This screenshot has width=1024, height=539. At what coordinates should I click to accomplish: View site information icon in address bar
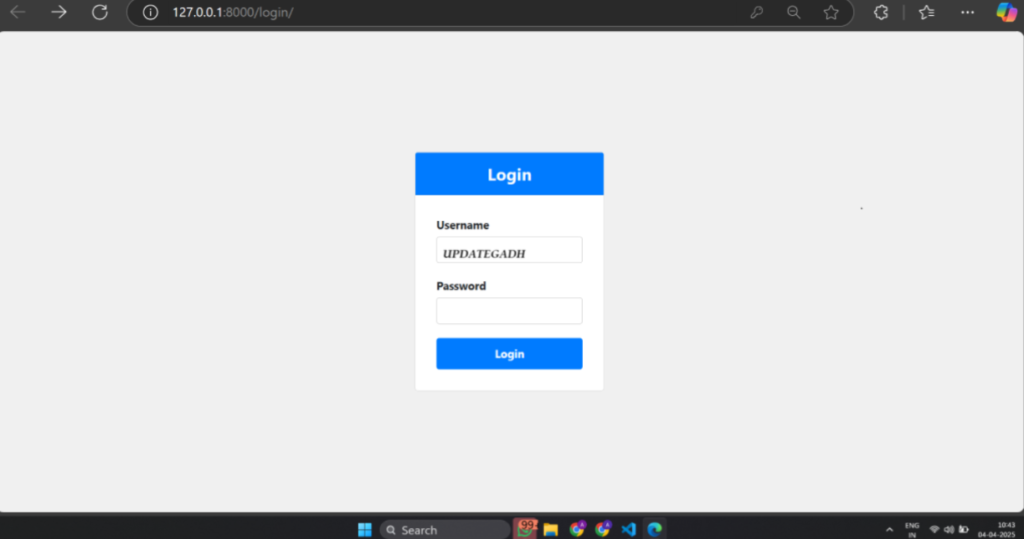tap(150, 12)
